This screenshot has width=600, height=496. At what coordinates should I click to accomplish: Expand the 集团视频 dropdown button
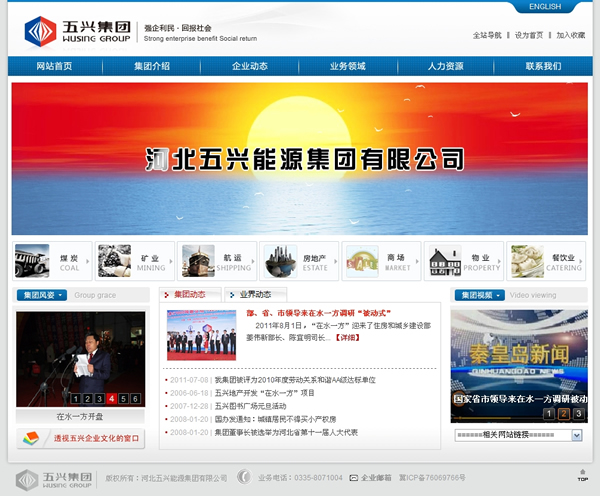tap(480, 295)
